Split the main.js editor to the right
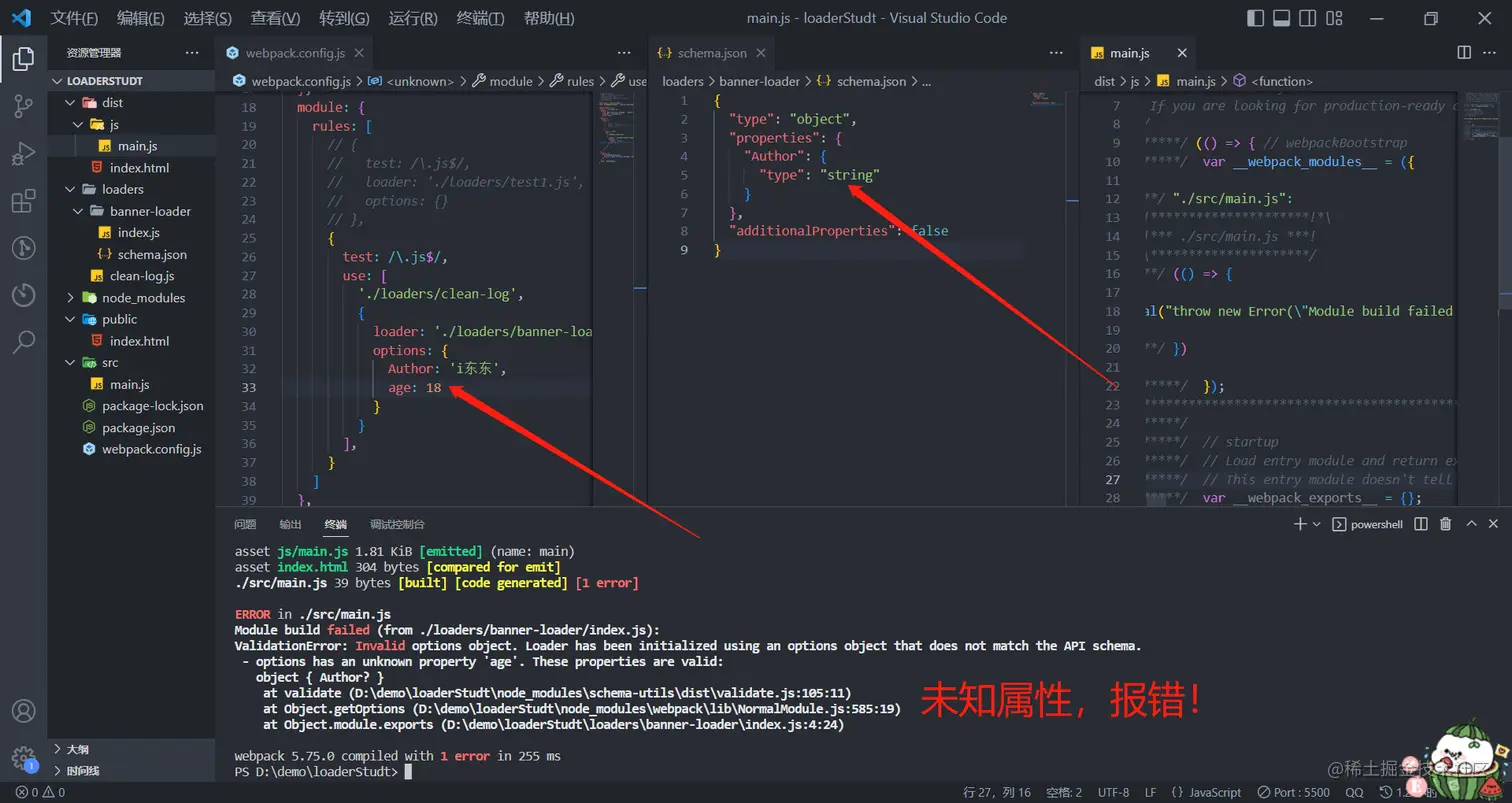Image resolution: width=1512 pixels, height=803 pixels. click(x=1464, y=53)
